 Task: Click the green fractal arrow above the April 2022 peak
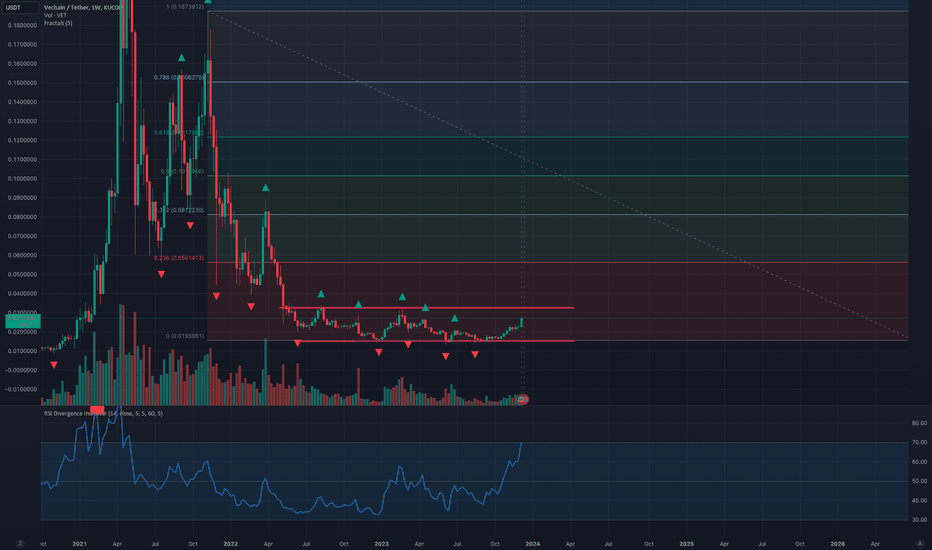pos(266,188)
